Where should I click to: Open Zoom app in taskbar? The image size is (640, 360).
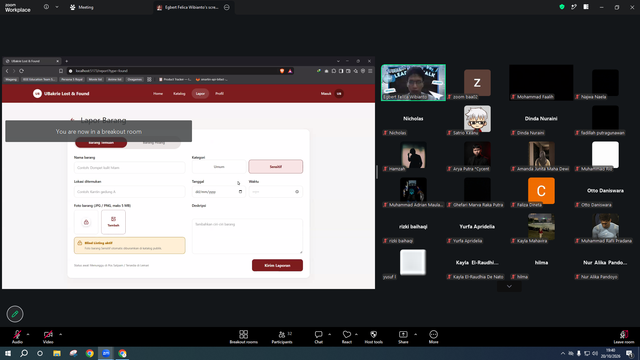[x=106, y=353]
